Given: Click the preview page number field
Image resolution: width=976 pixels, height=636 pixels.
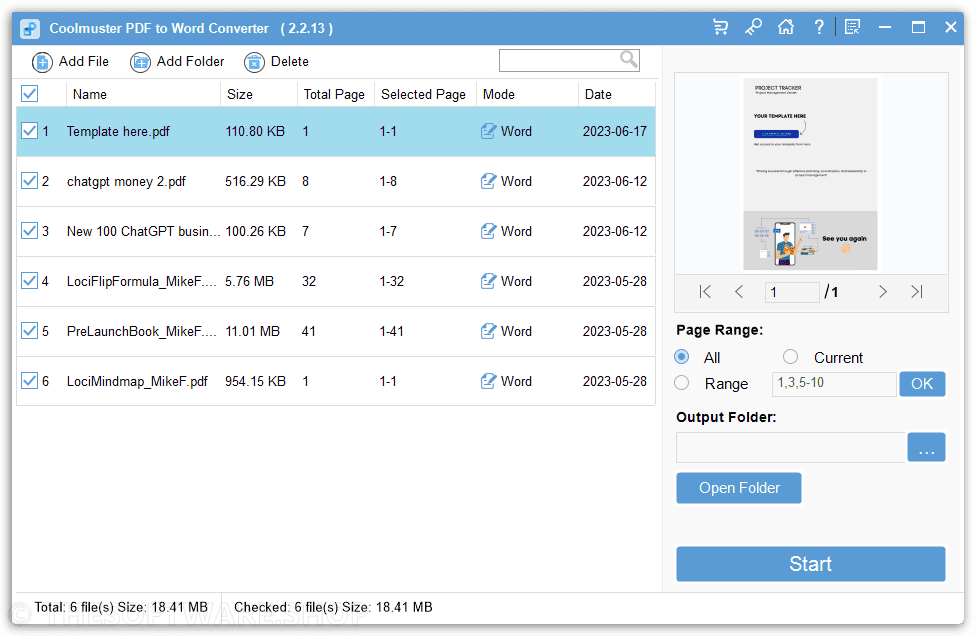Looking at the screenshot, I should click(792, 292).
